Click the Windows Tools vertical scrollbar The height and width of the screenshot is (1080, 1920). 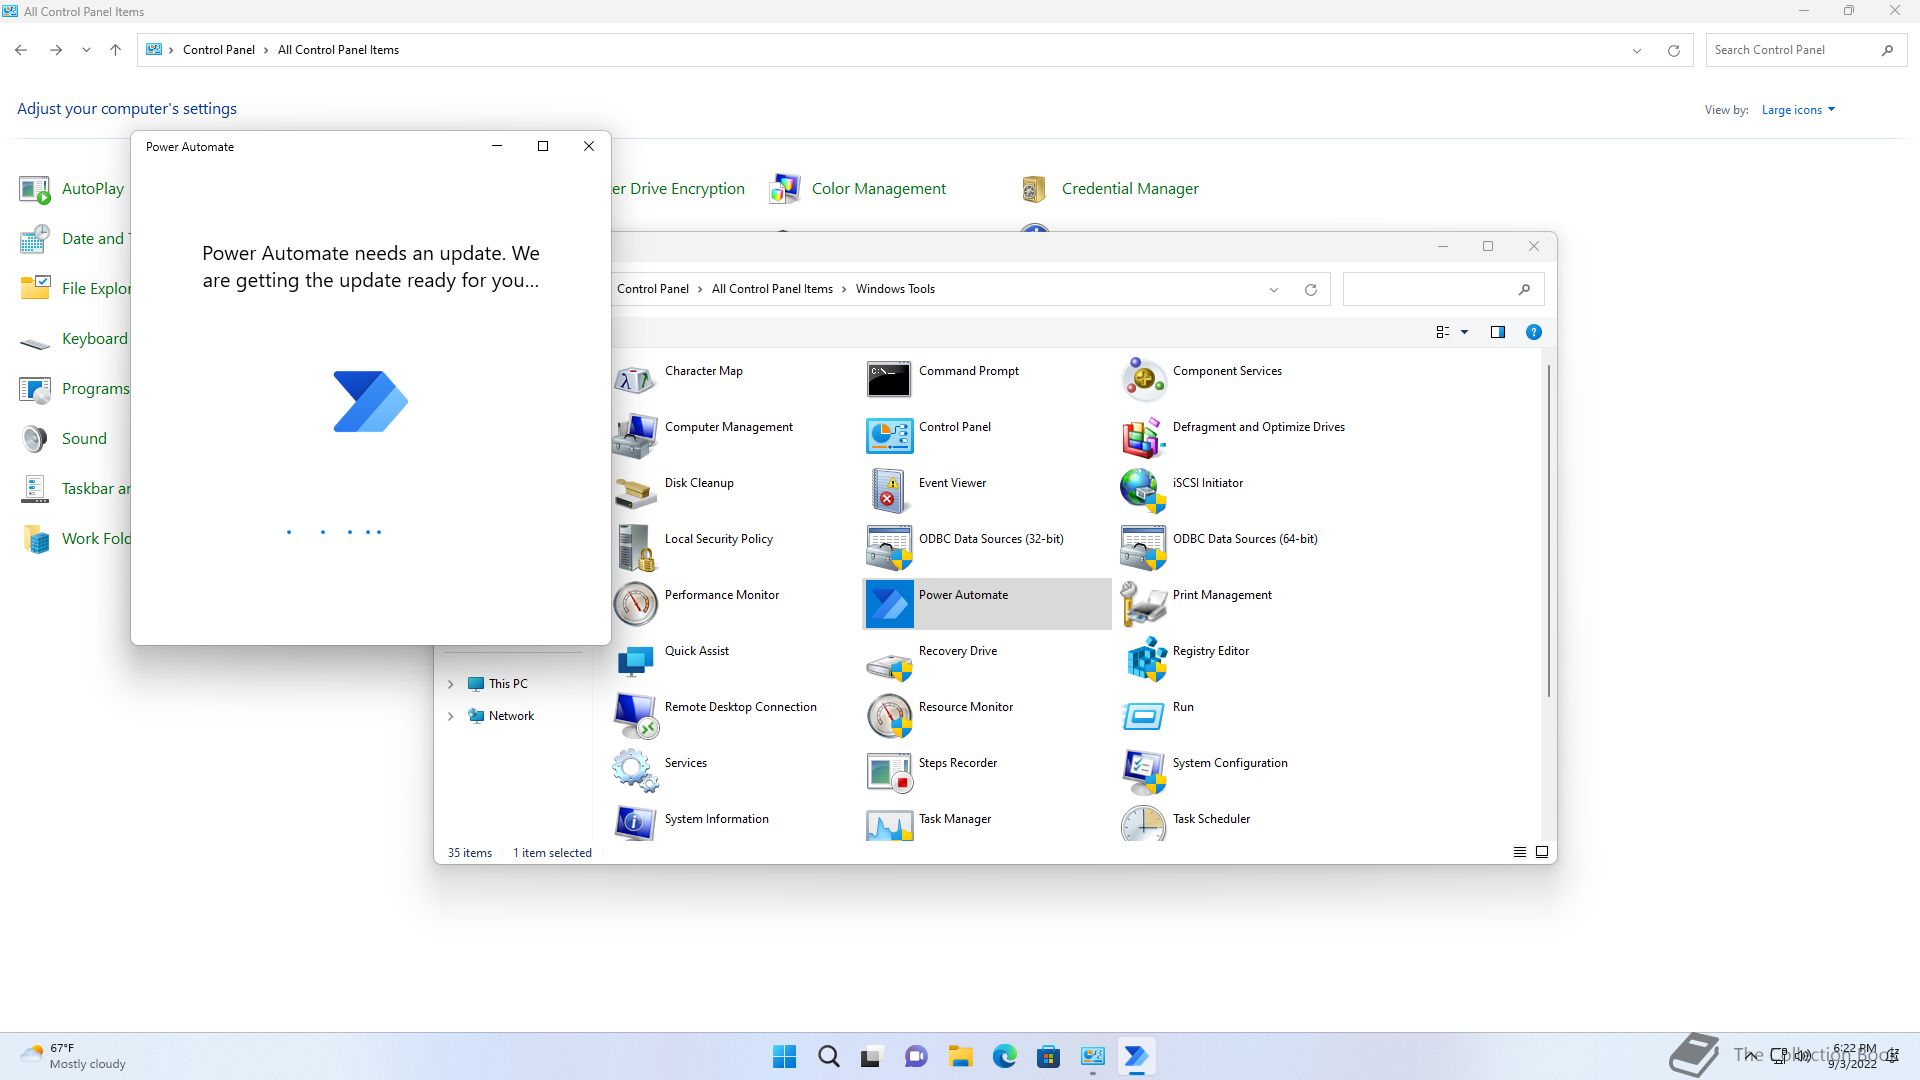click(1549, 530)
